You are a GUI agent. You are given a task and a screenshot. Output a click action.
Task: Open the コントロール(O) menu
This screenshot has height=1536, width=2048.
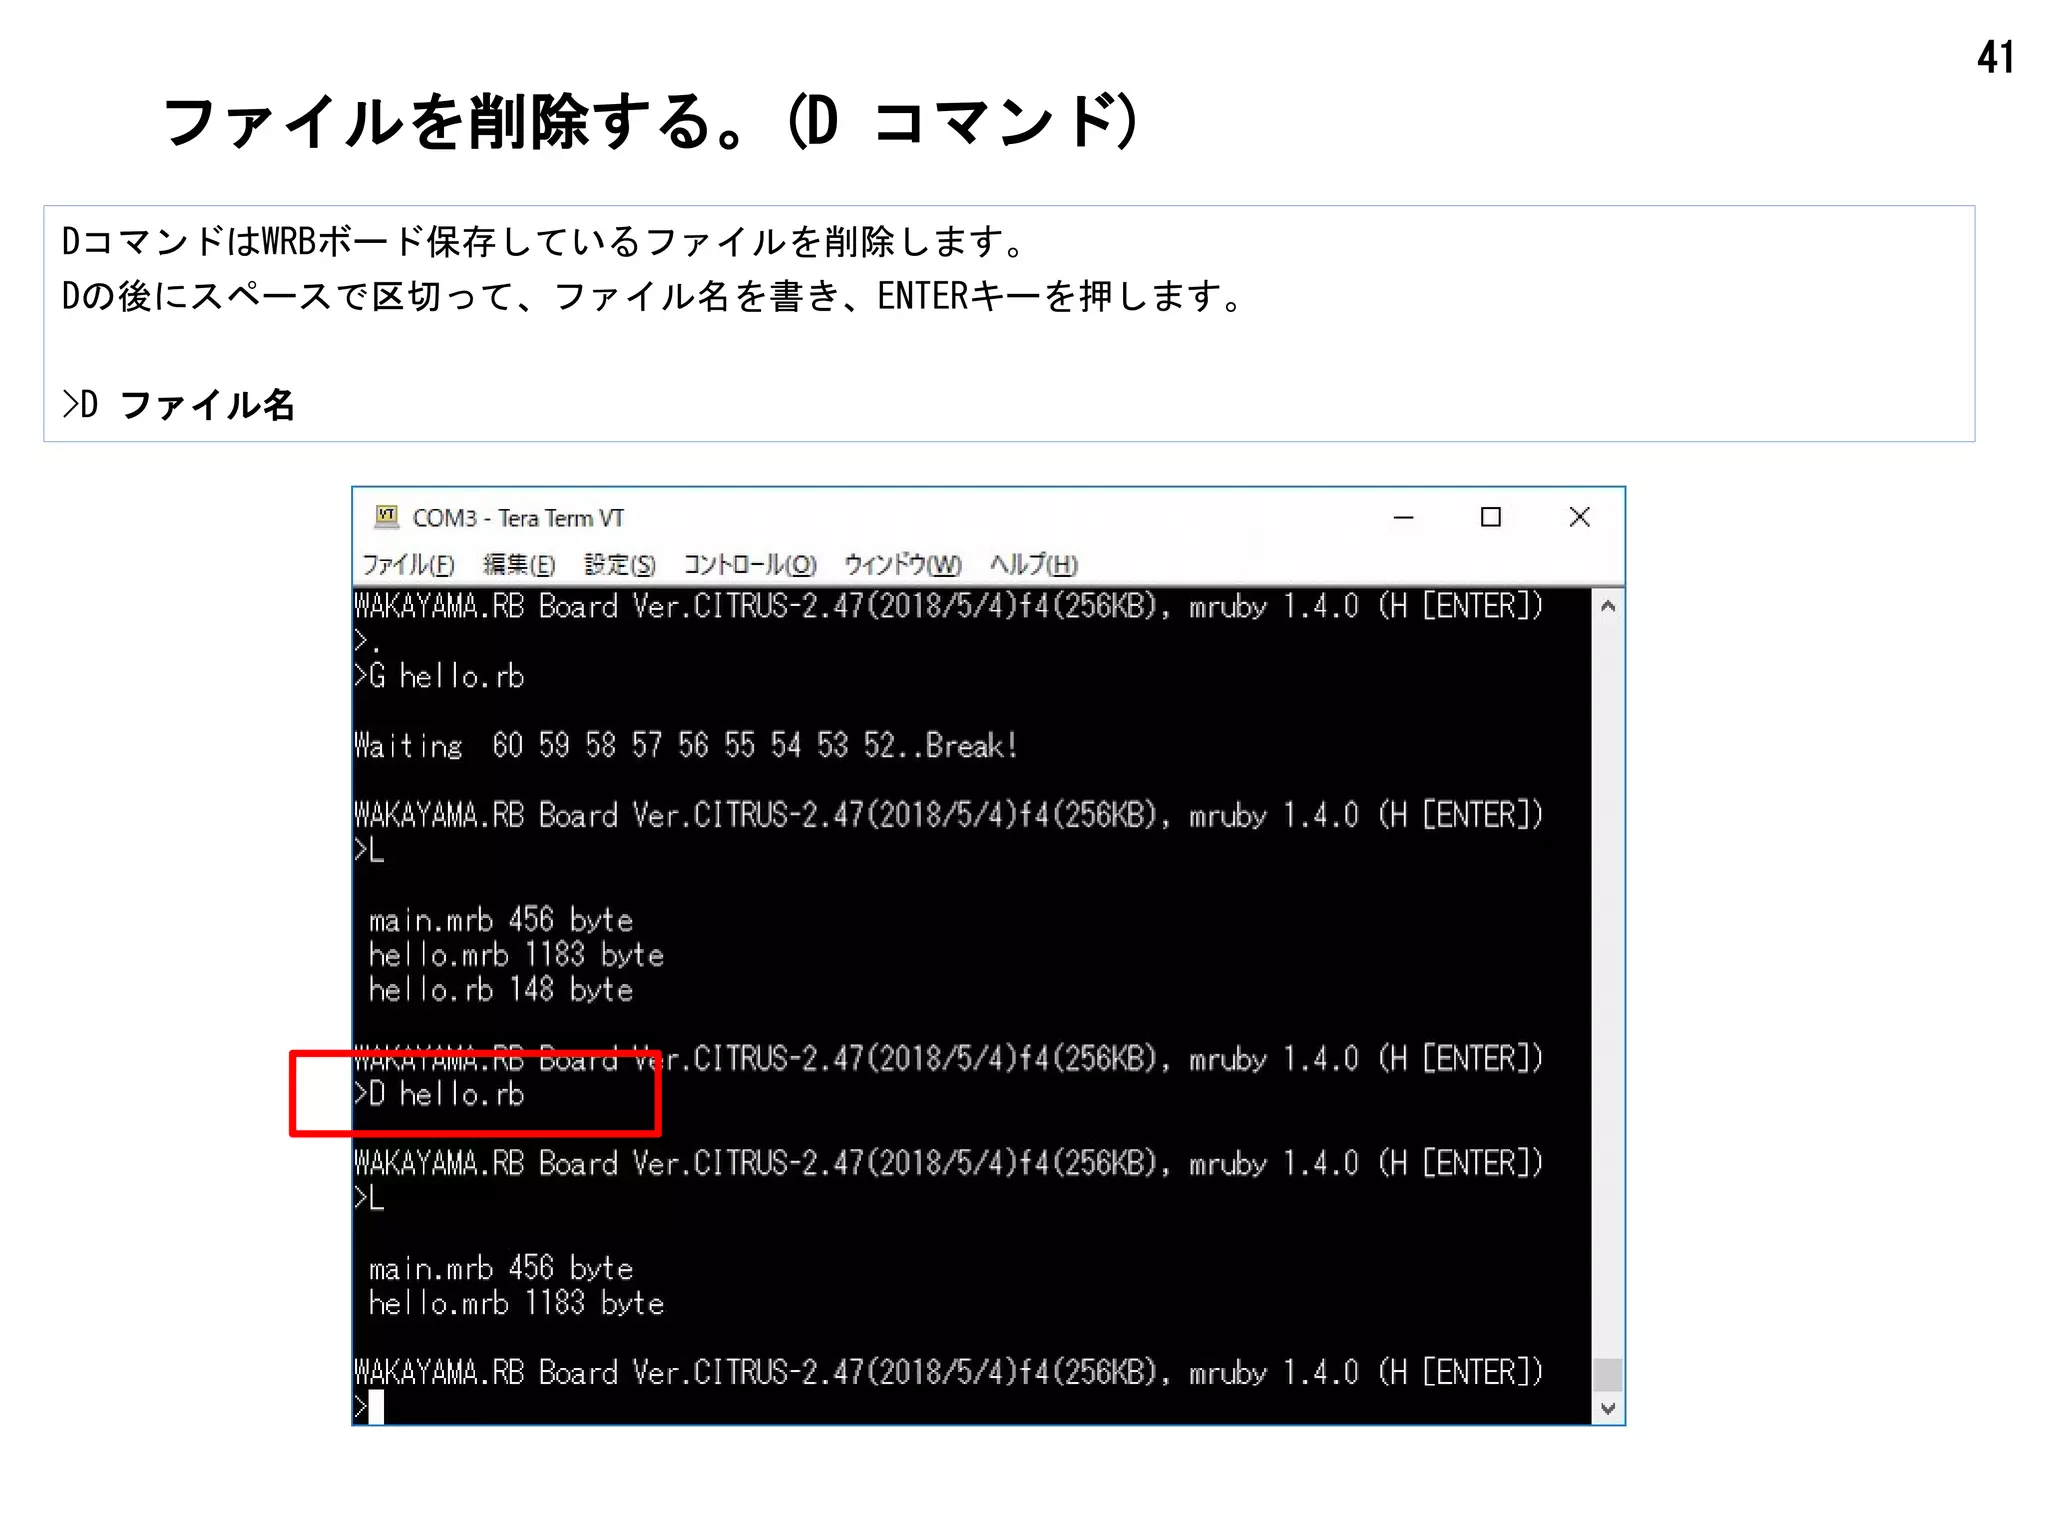click(750, 565)
